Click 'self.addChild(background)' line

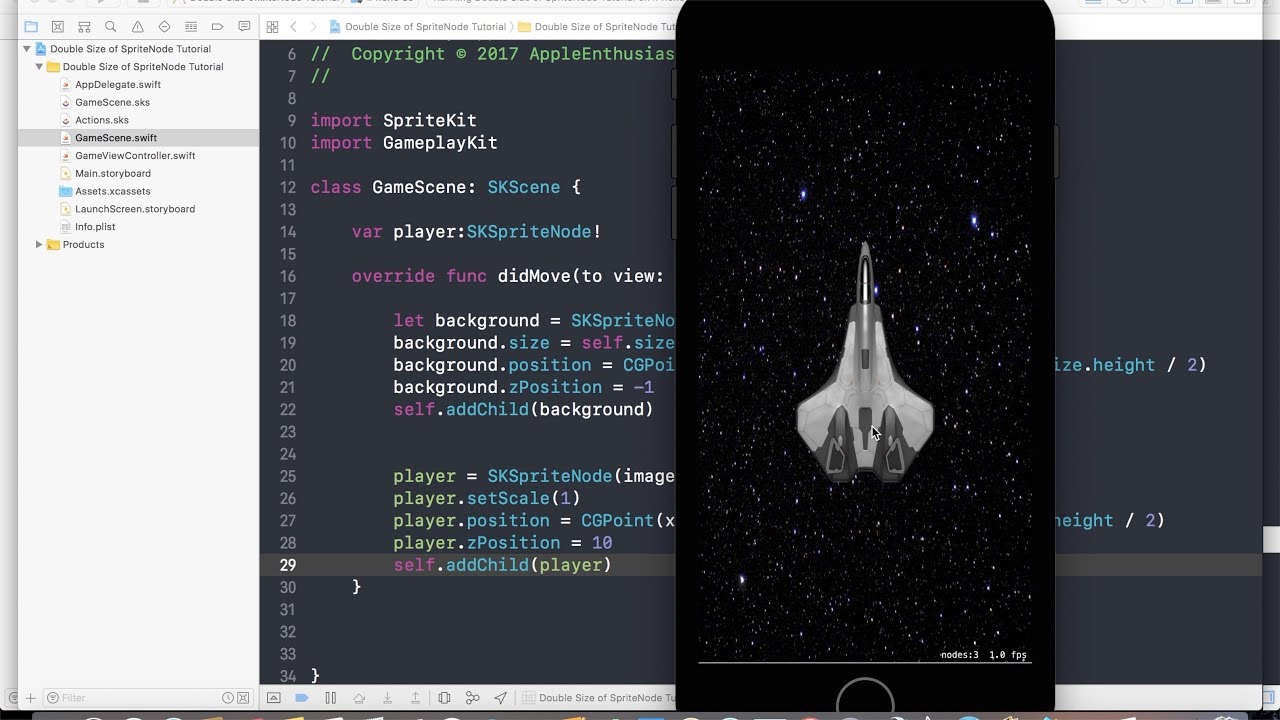coord(523,410)
